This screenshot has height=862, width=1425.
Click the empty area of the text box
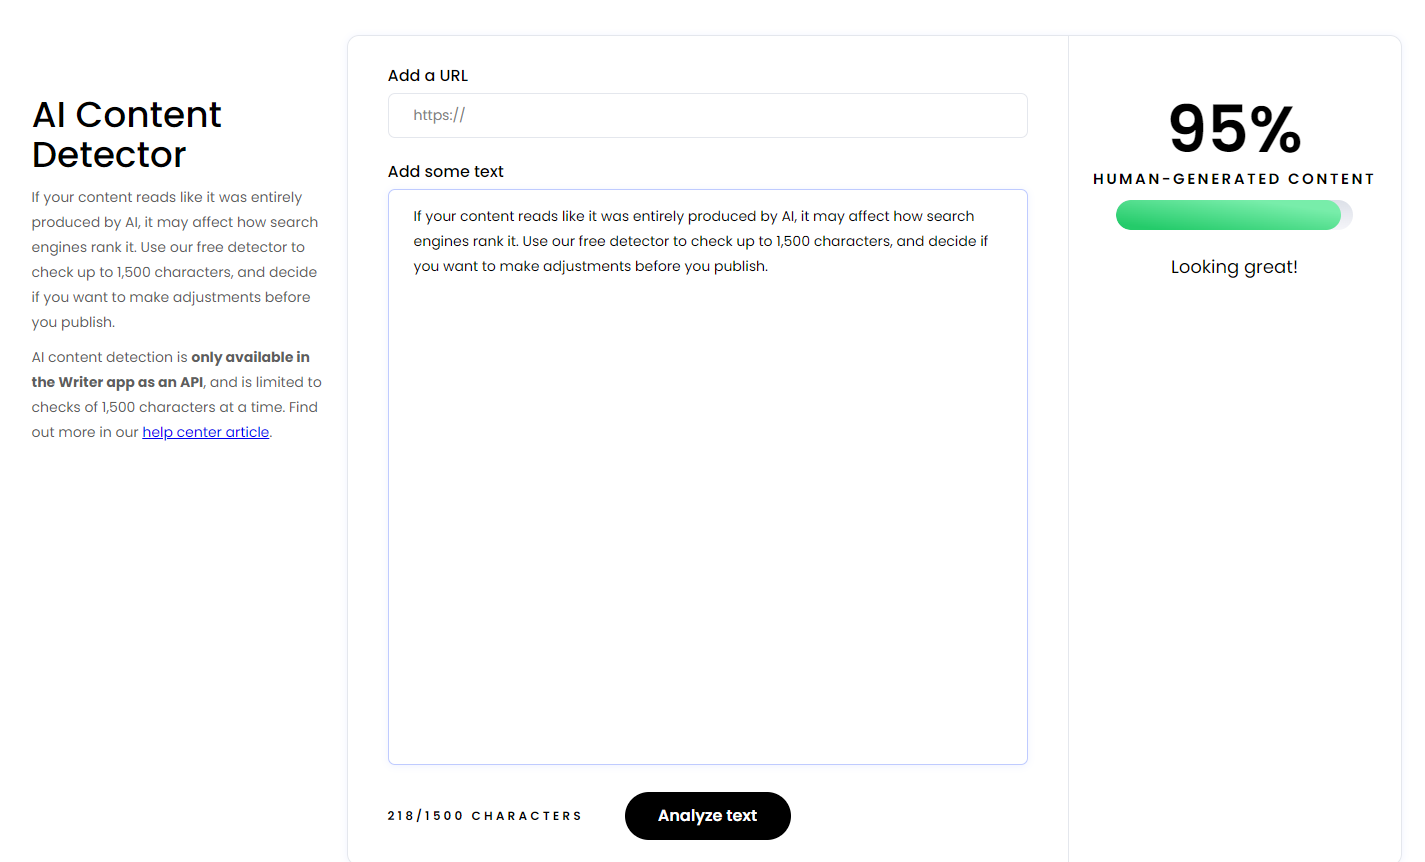point(707,520)
